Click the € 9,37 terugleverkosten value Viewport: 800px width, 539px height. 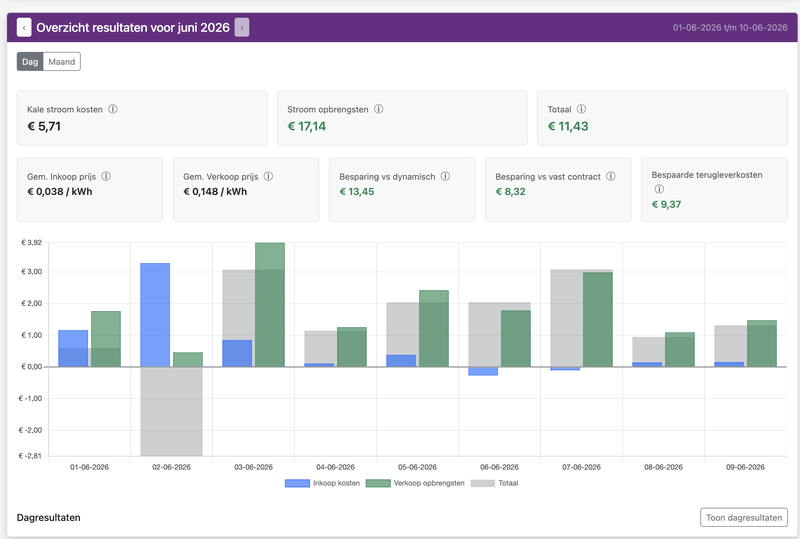coord(666,205)
